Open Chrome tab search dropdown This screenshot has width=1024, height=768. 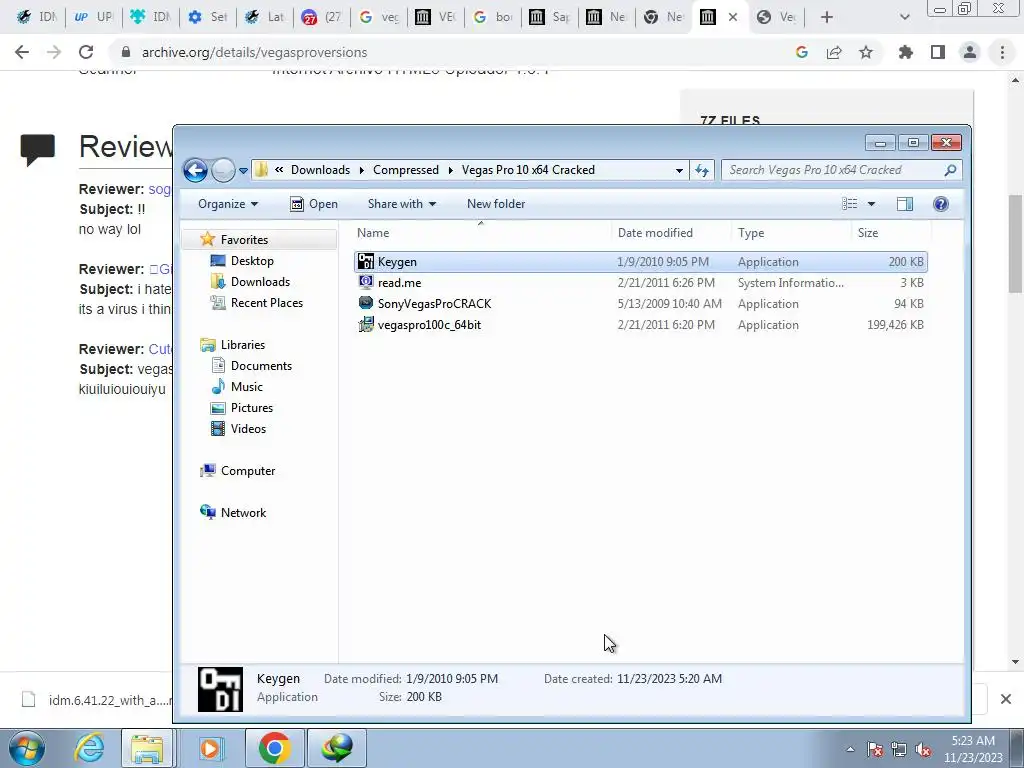pos(904,17)
